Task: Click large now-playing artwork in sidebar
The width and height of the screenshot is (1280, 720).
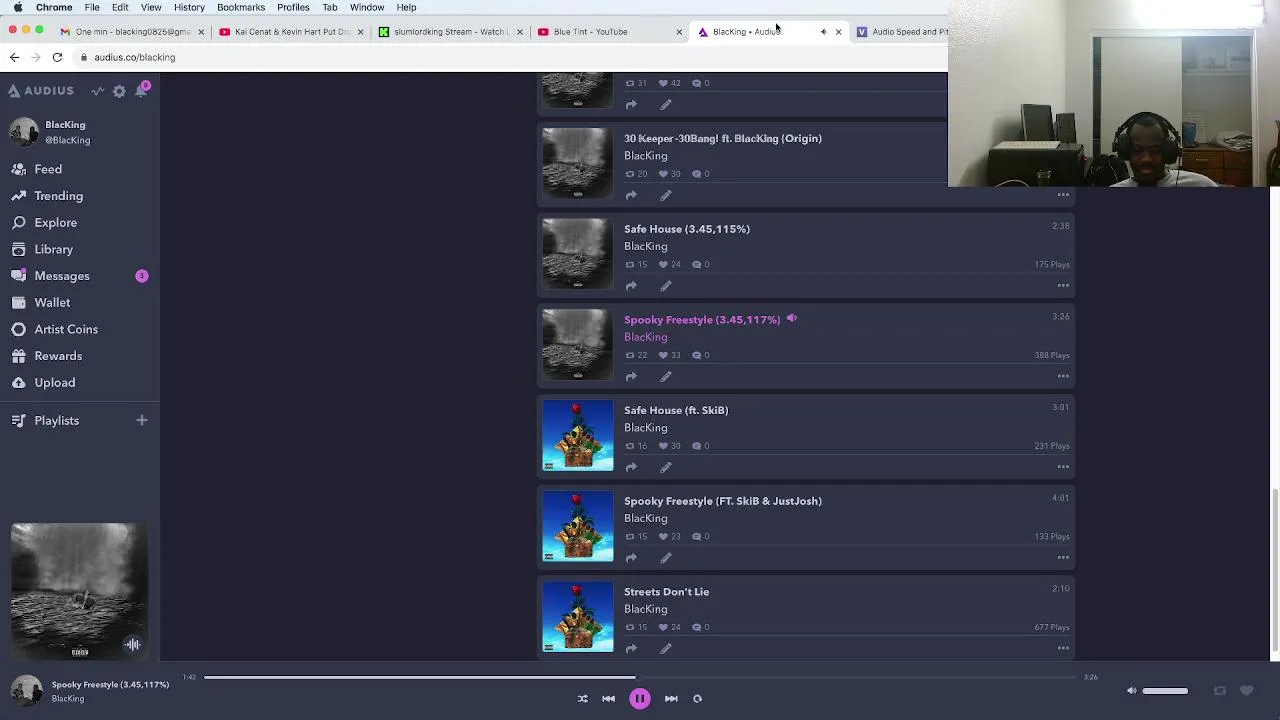Action: [x=80, y=591]
